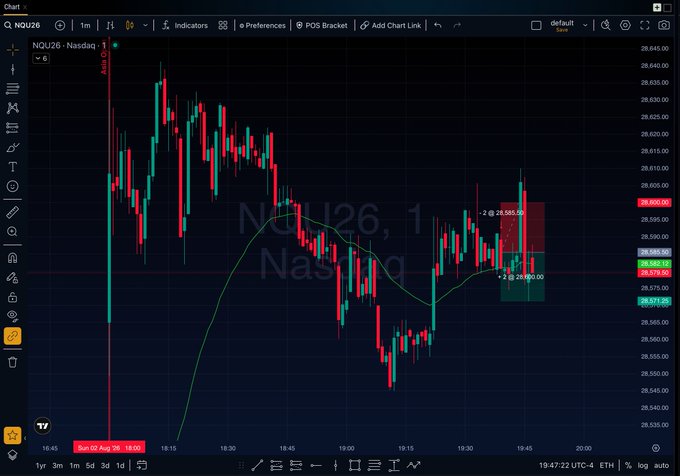Screen dimensions: 680x476
Task: Toggle auto scale
Action: (x=661, y=465)
